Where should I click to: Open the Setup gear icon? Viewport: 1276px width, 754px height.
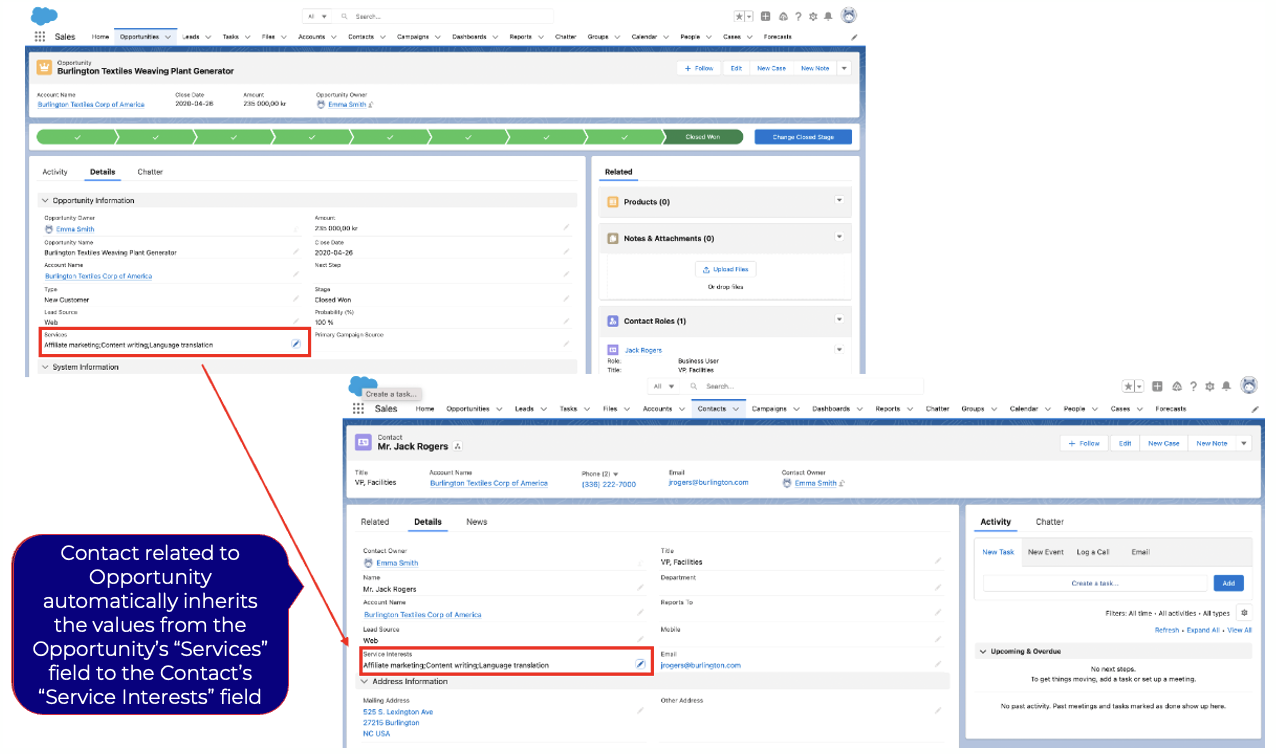[x=814, y=16]
